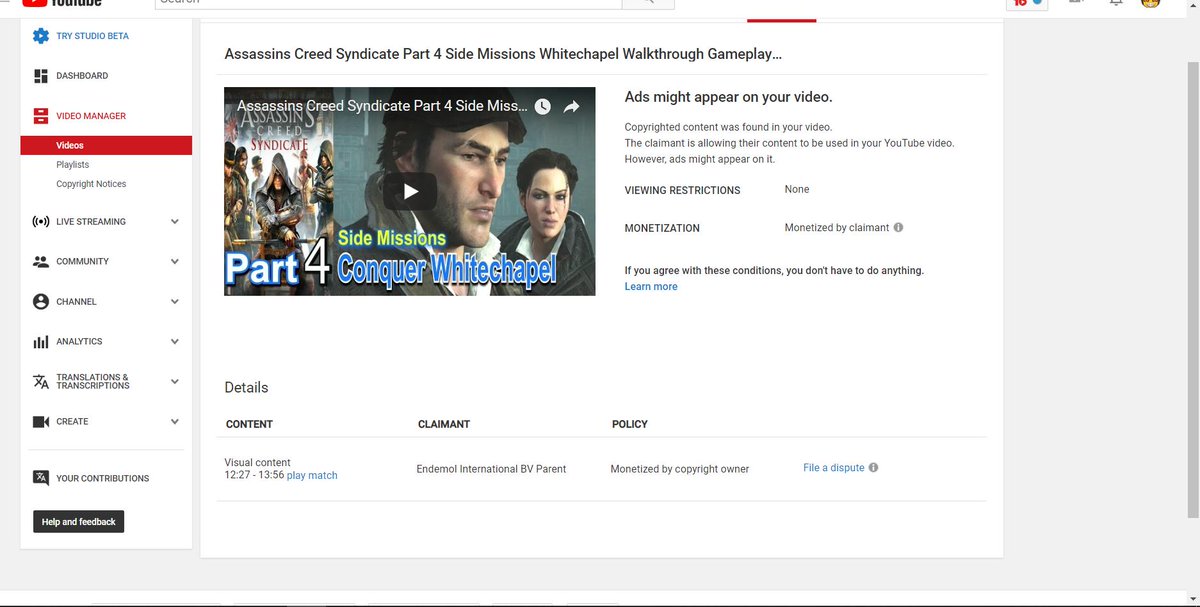Click the 'Details' section heading
The width and height of the screenshot is (1200, 607).
246,387
